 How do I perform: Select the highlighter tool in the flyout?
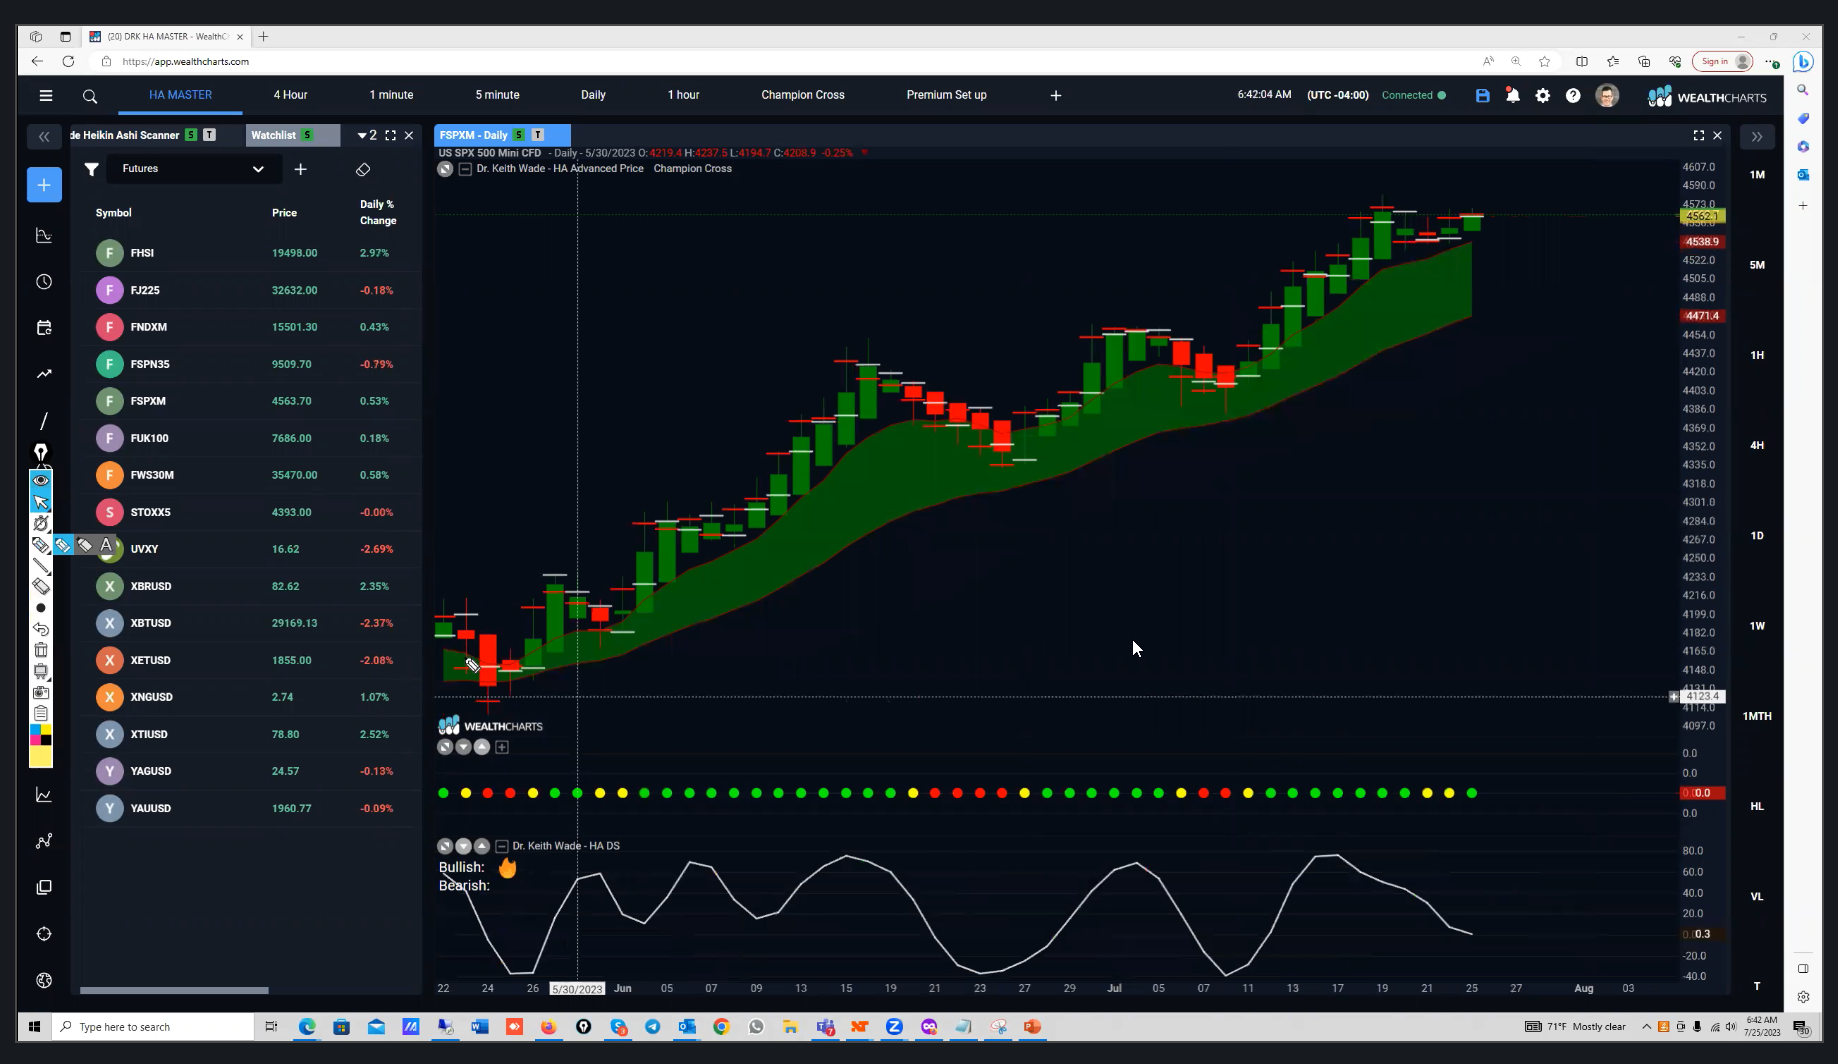point(85,545)
